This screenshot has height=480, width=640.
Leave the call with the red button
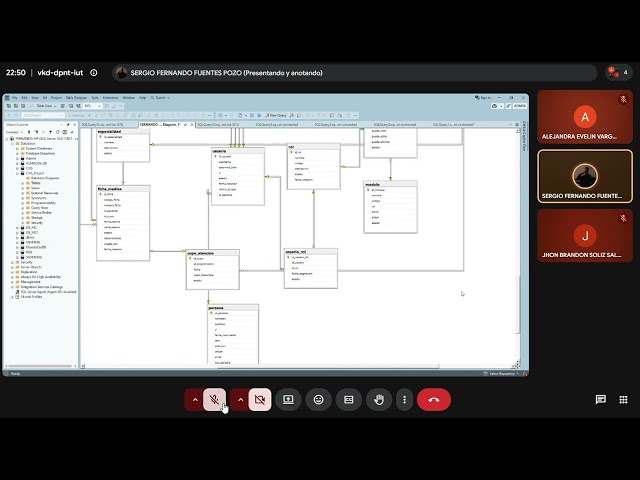pos(434,400)
